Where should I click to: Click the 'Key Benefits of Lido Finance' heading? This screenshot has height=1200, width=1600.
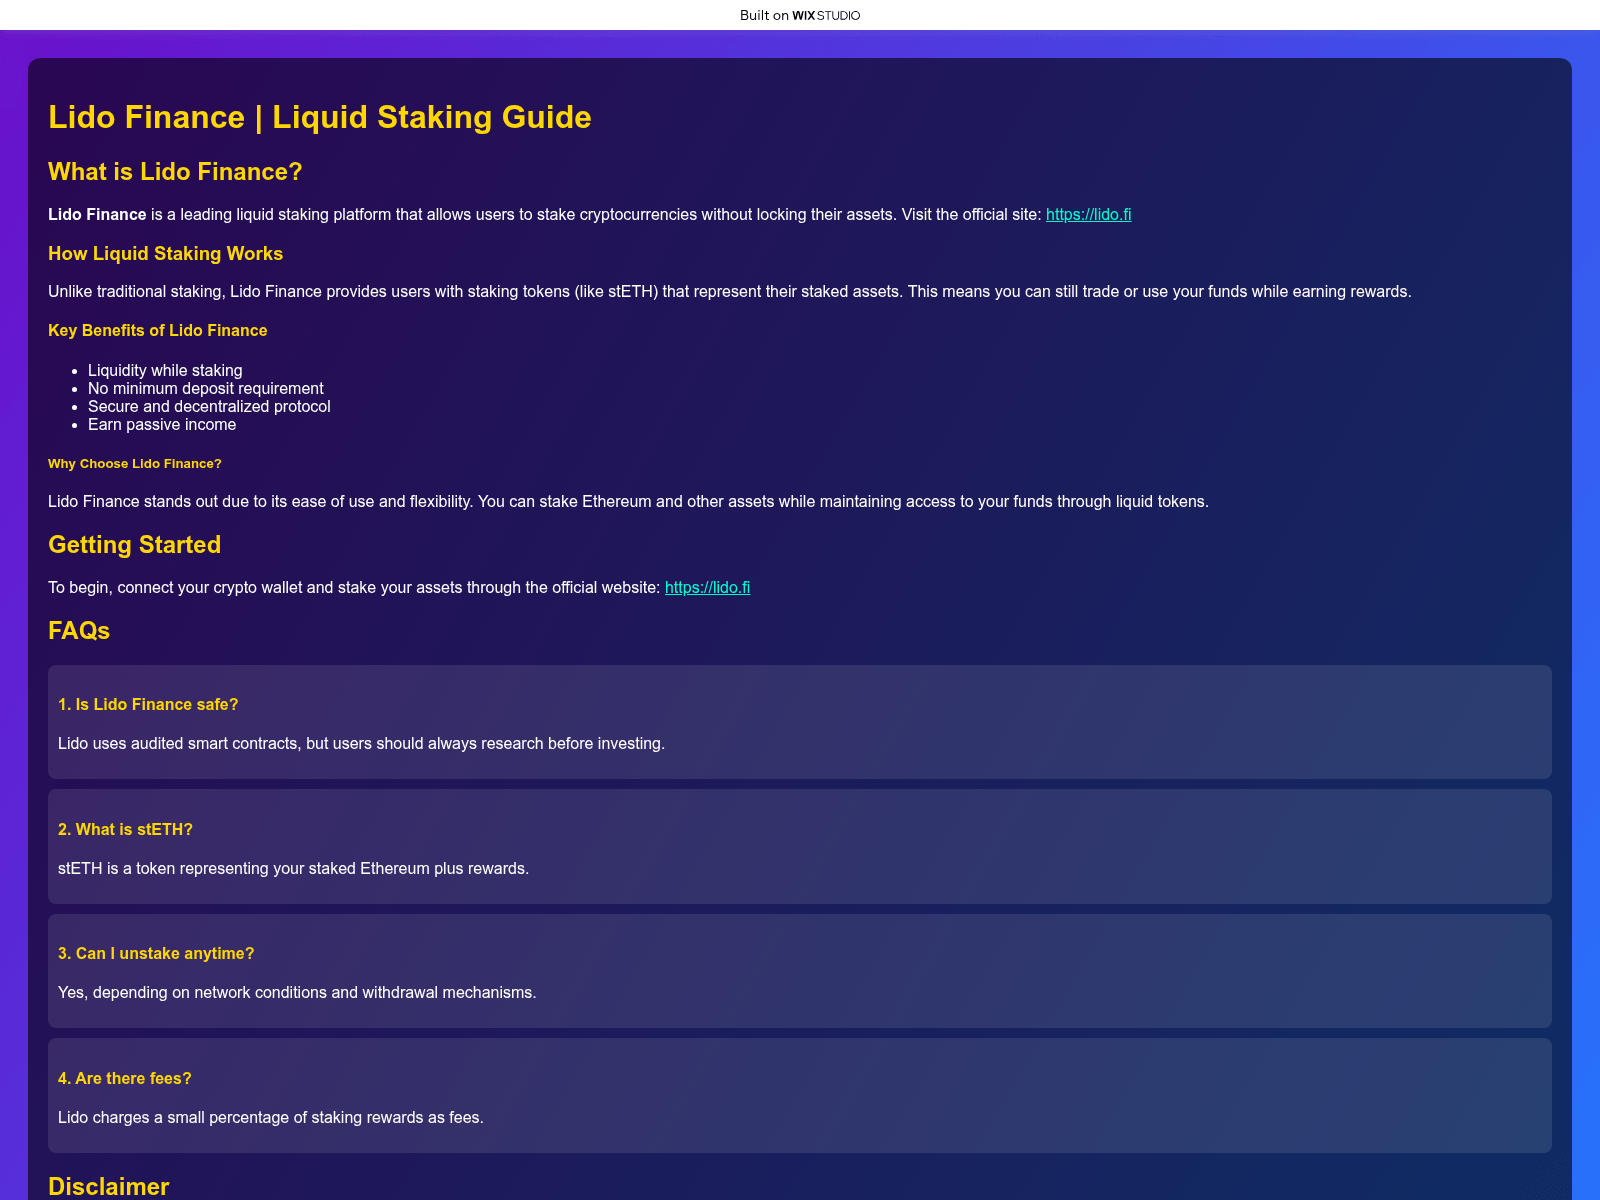coord(157,330)
